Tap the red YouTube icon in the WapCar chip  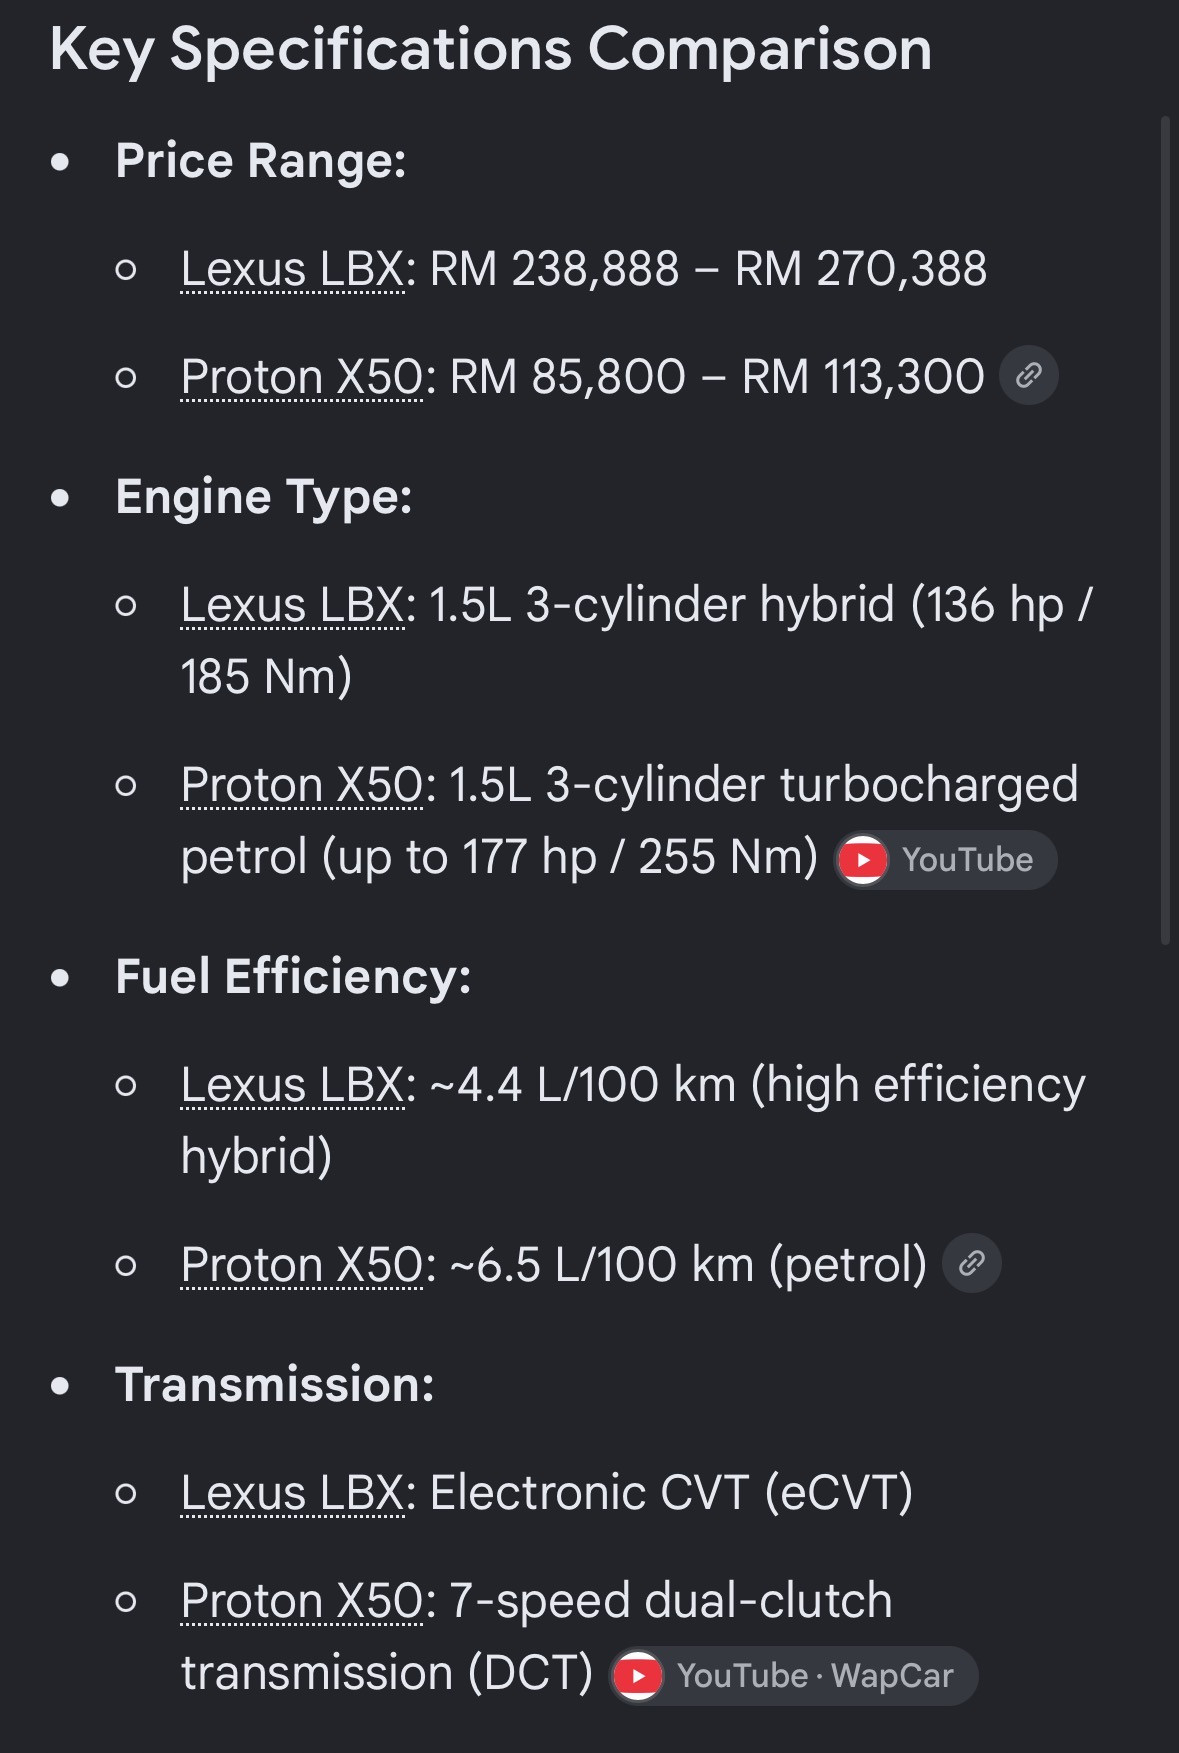click(x=638, y=1676)
